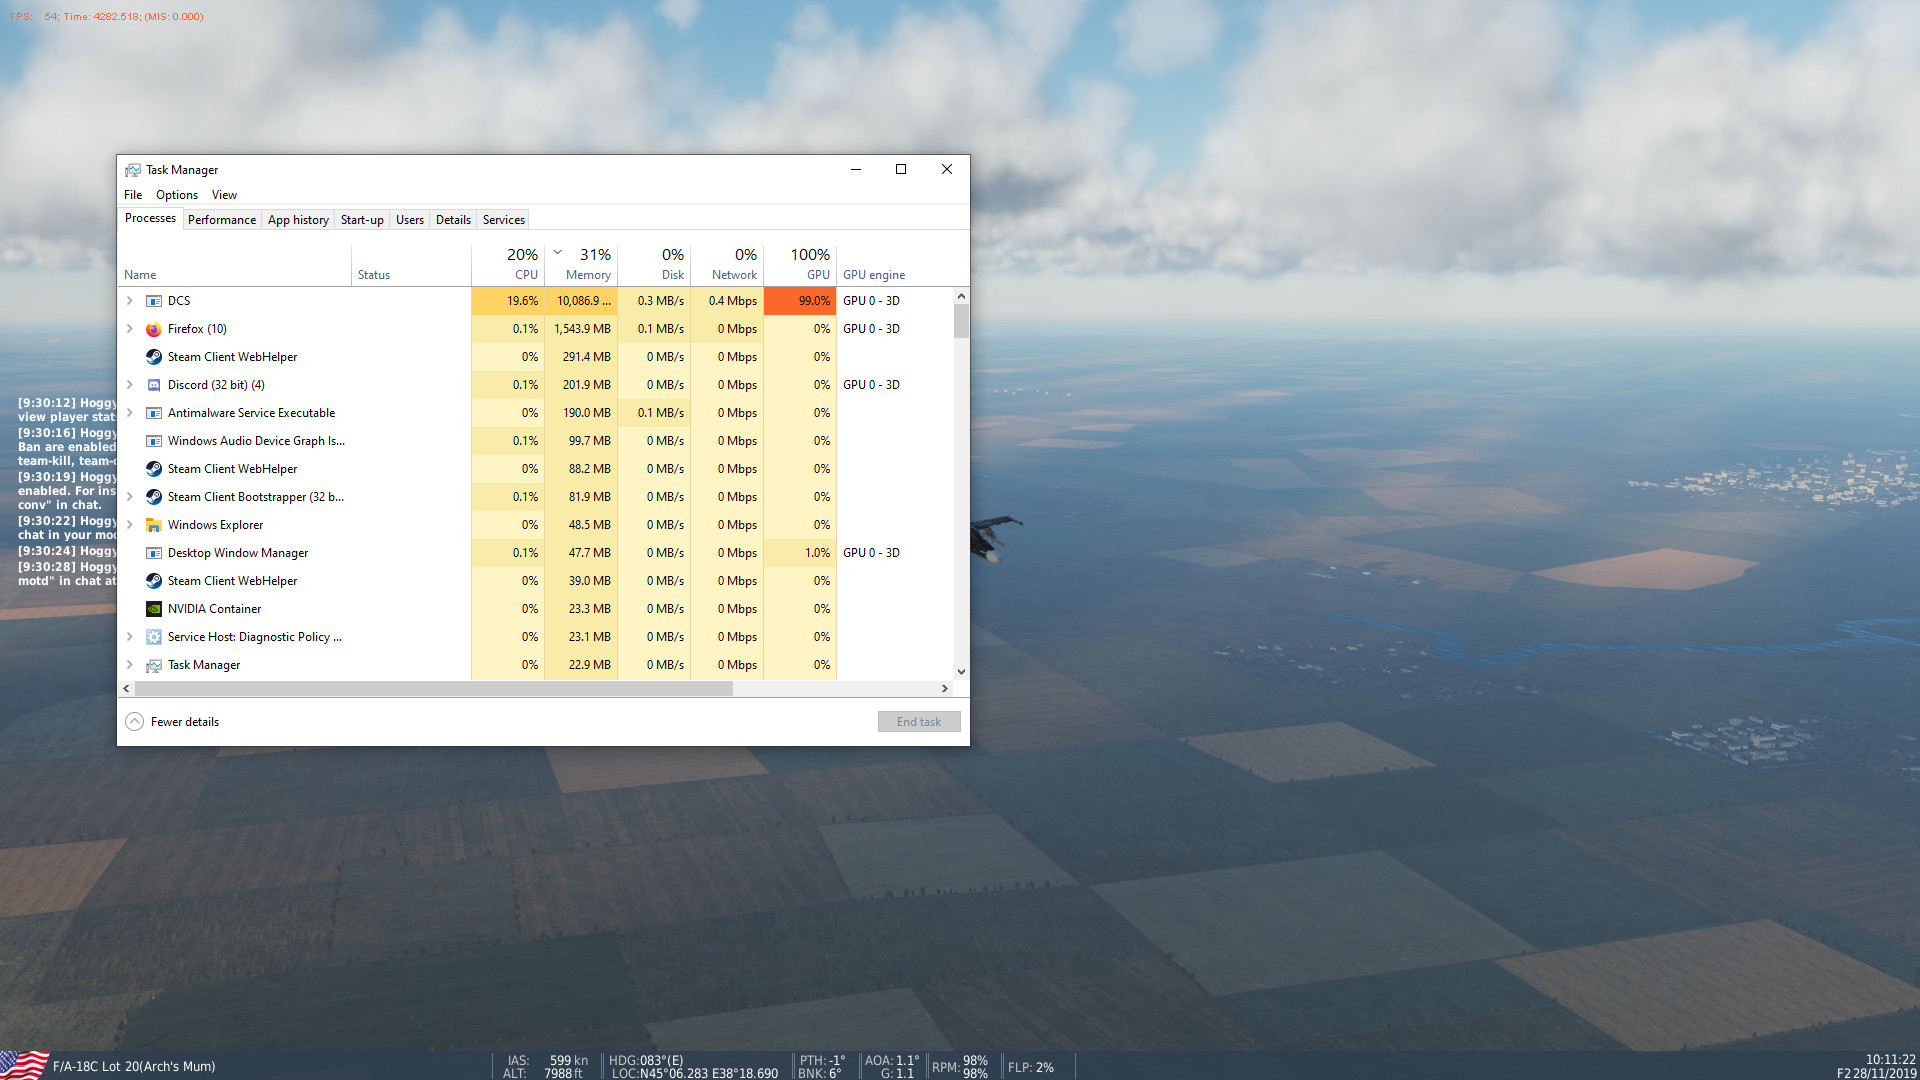Click the horizontal scrollbar thumb

click(433, 689)
